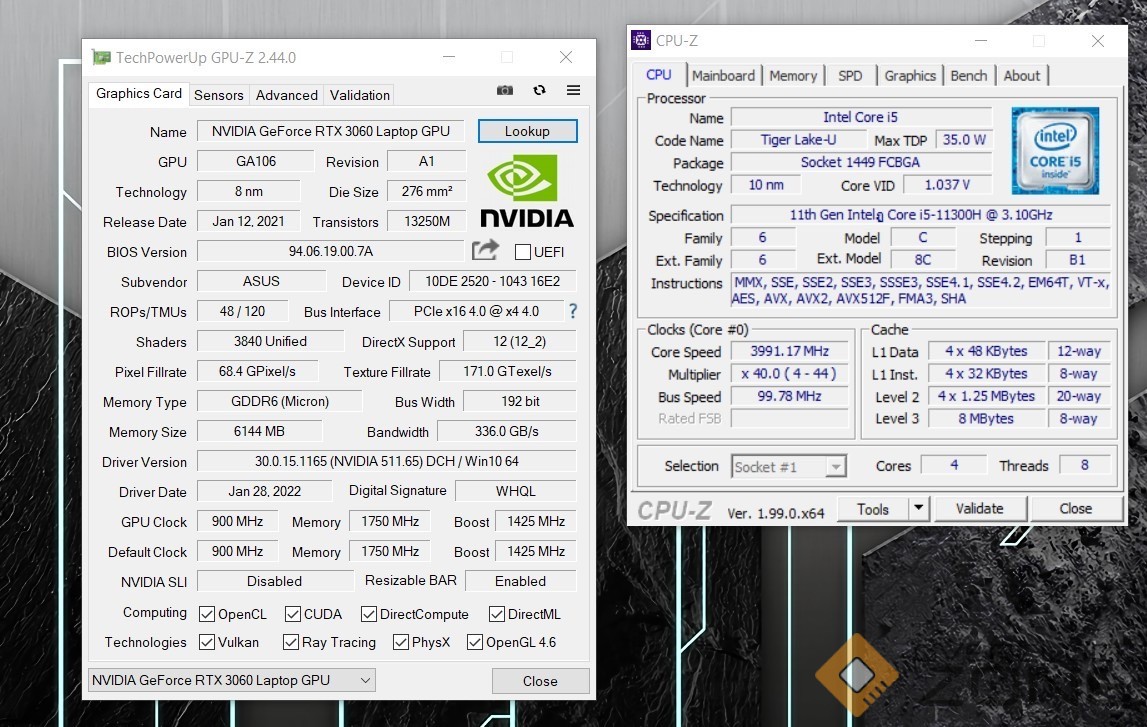Viewport: 1147px width, 727px height.
Task: Open the Bench tab in CPU-Z
Action: [969, 75]
